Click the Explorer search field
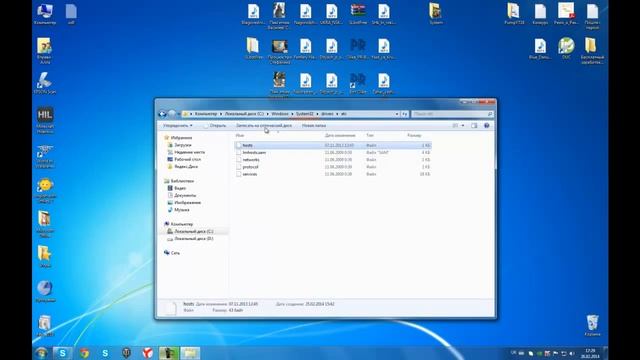 (452, 114)
